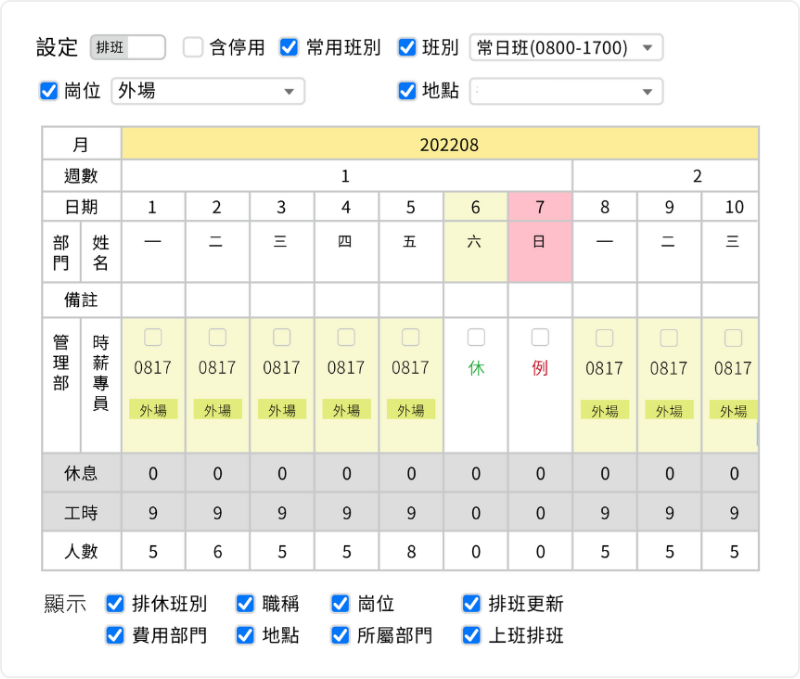
Task: Tick the shift checkbox for date 5
Action: [x=411, y=337]
